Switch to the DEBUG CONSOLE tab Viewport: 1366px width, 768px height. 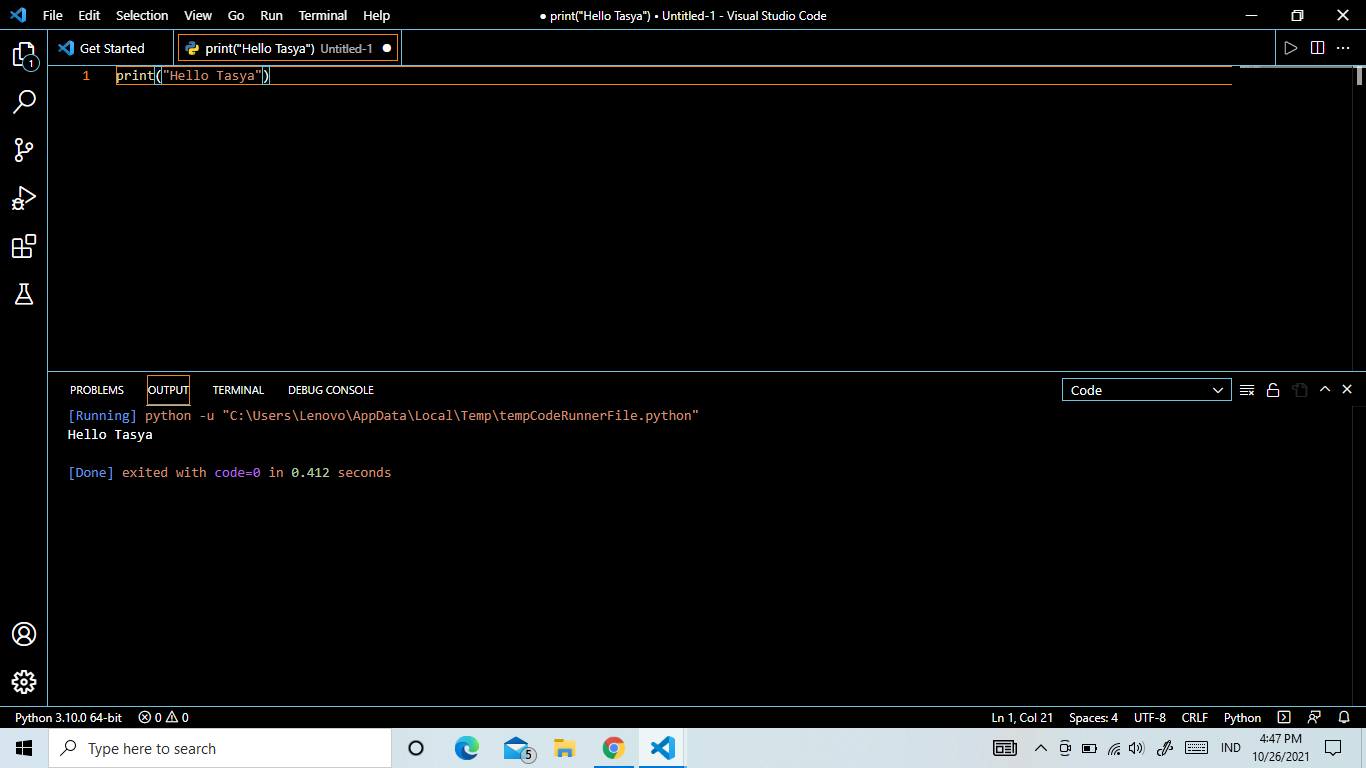[x=331, y=390]
